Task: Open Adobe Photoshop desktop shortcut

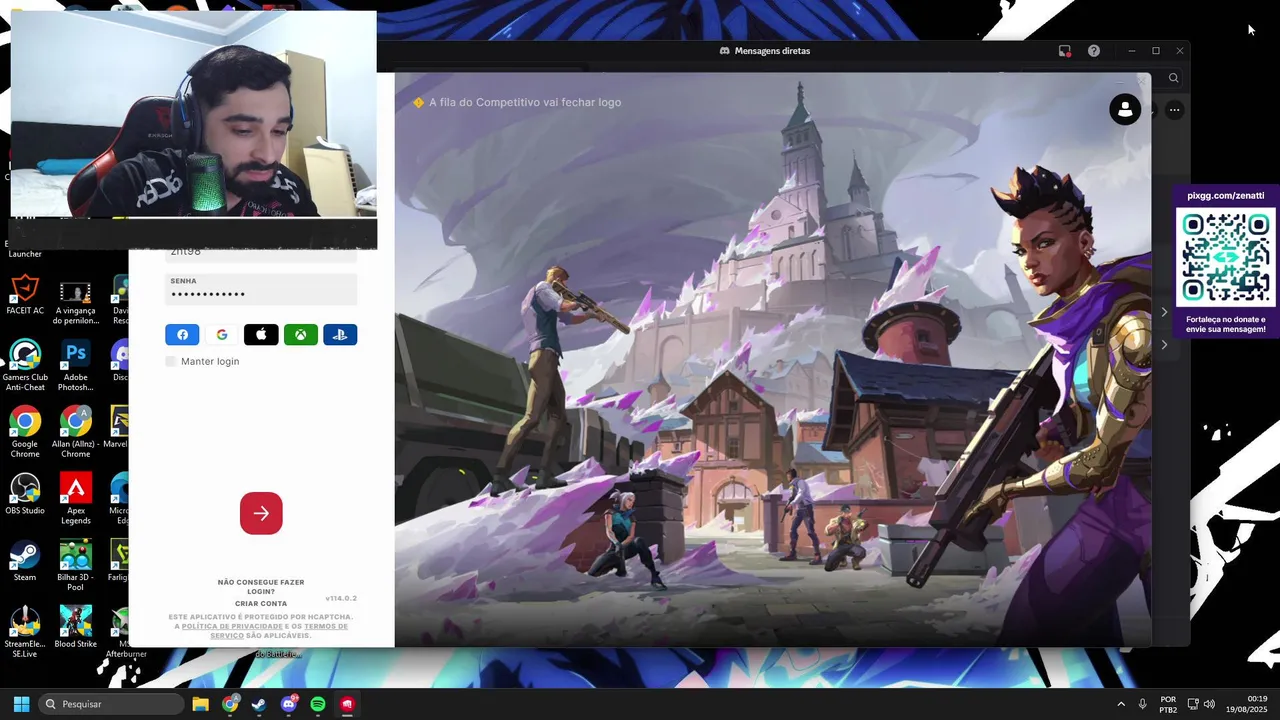Action: coord(75,366)
